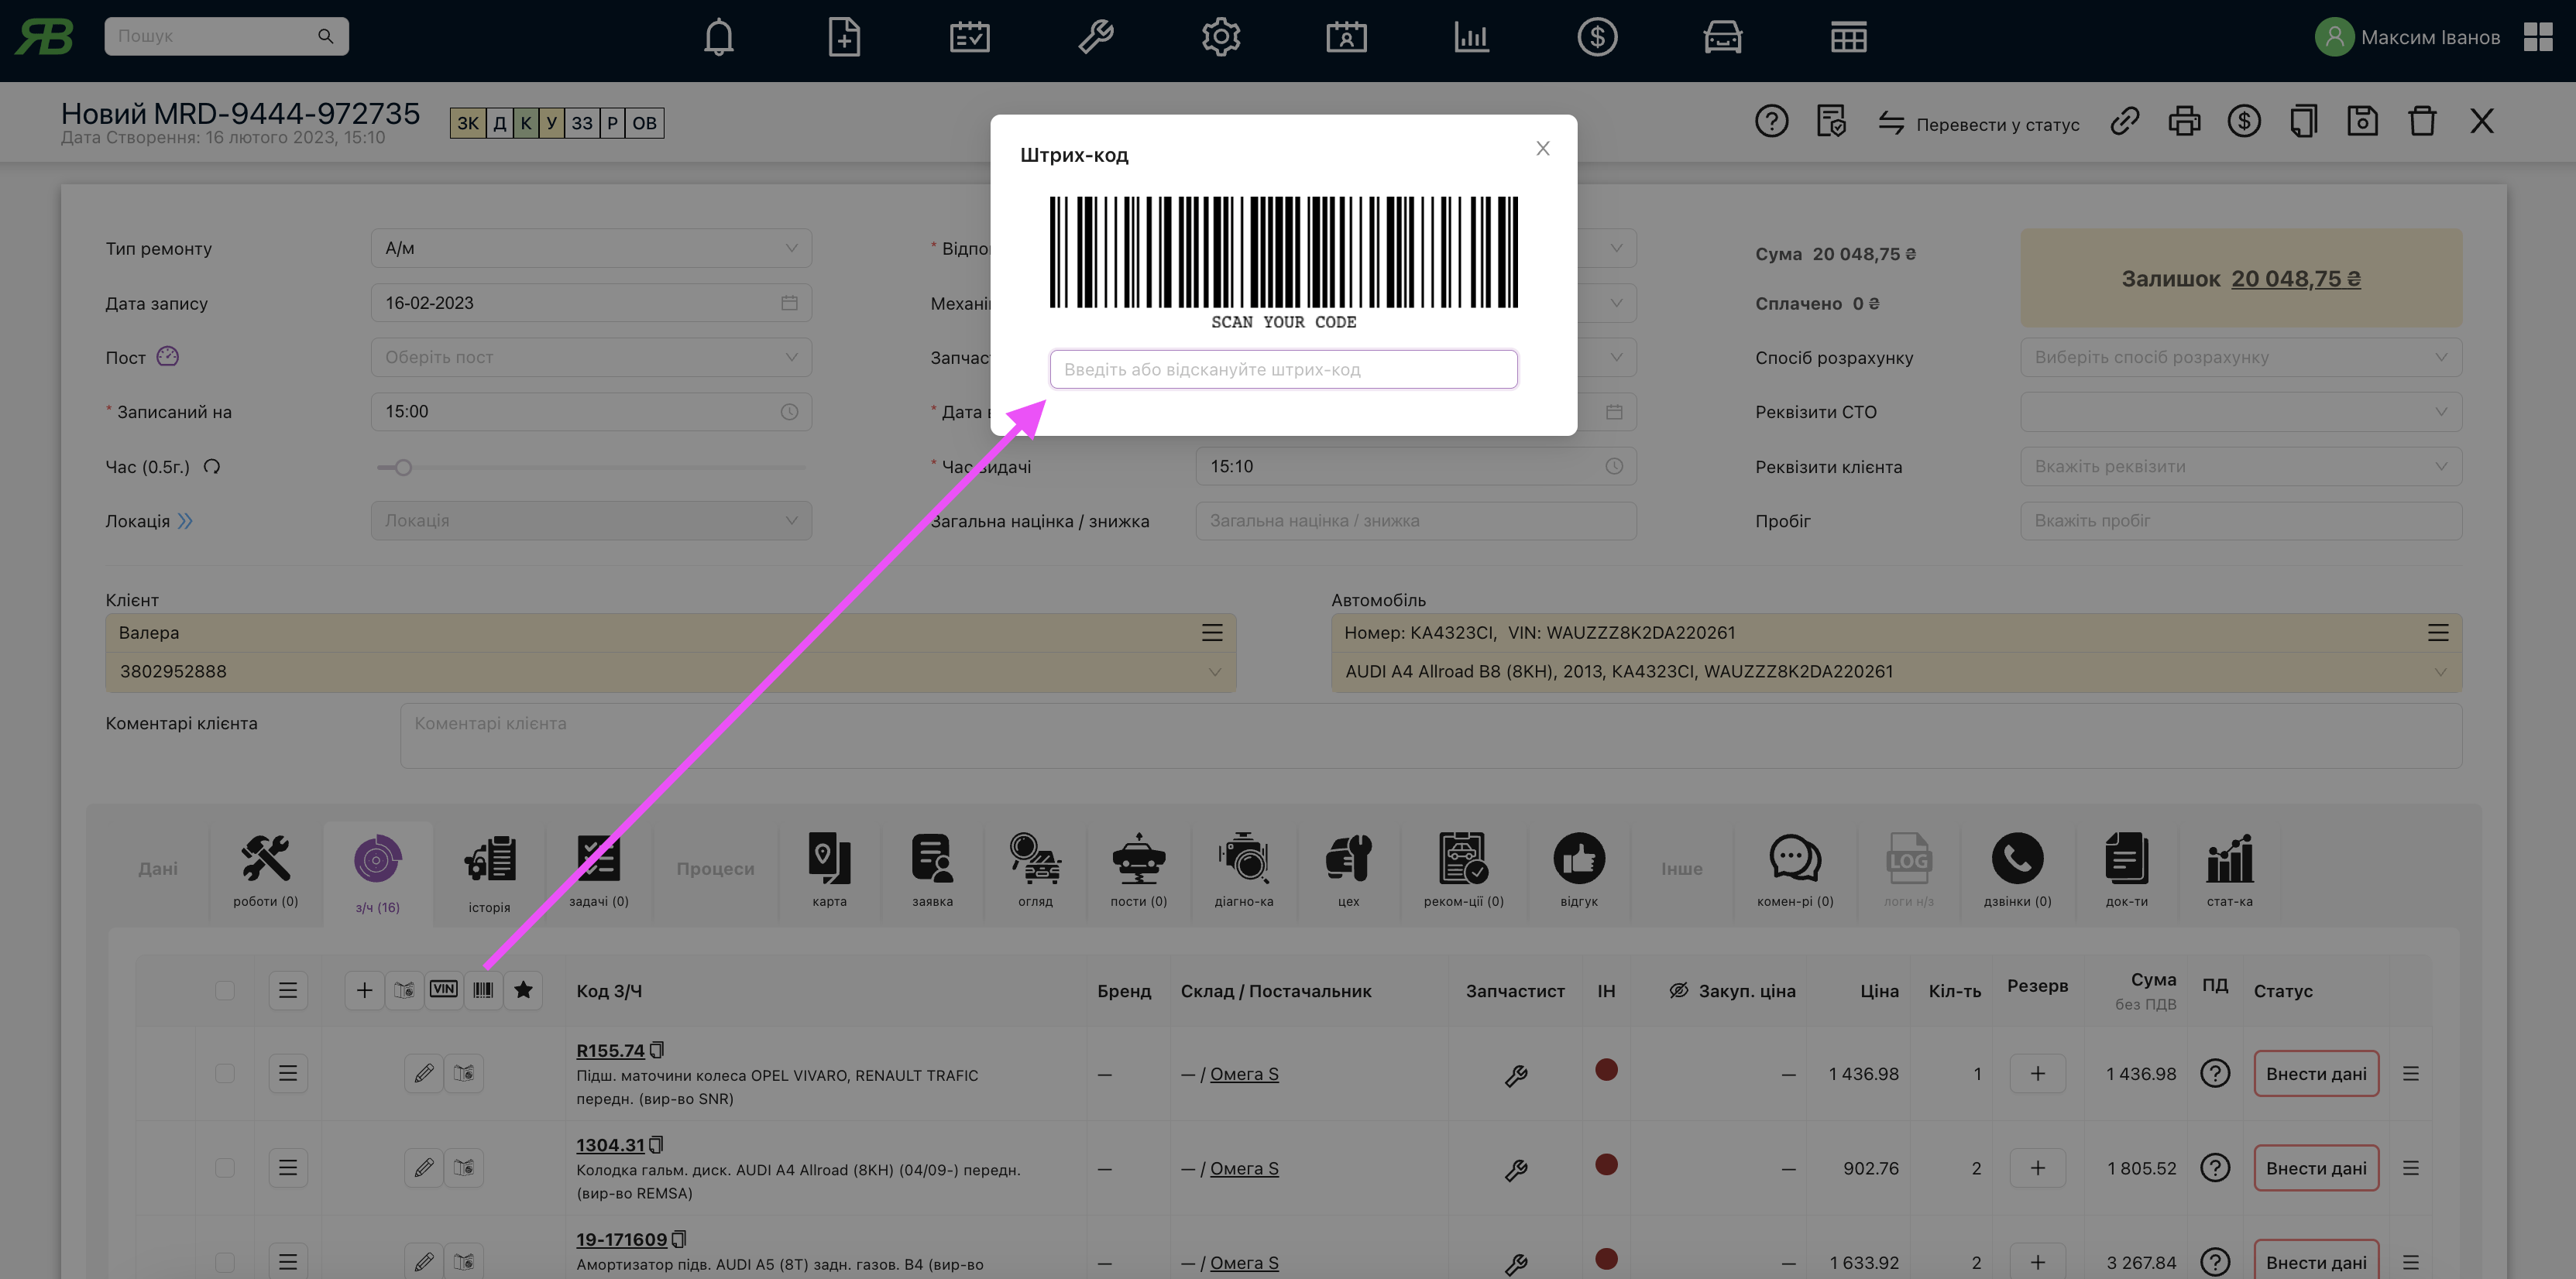Click Внести дані button for part 1304.31
The image size is (2576, 1279).
click(x=2315, y=1168)
